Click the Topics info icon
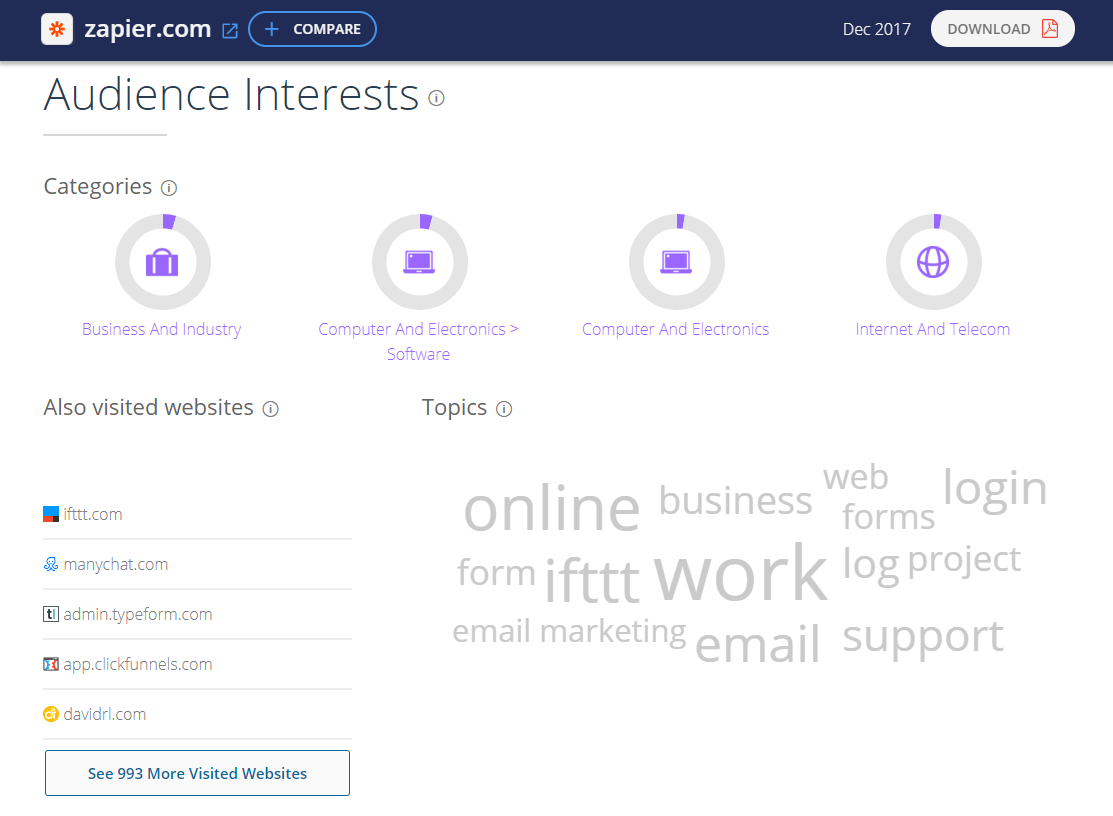 (504, 409)
